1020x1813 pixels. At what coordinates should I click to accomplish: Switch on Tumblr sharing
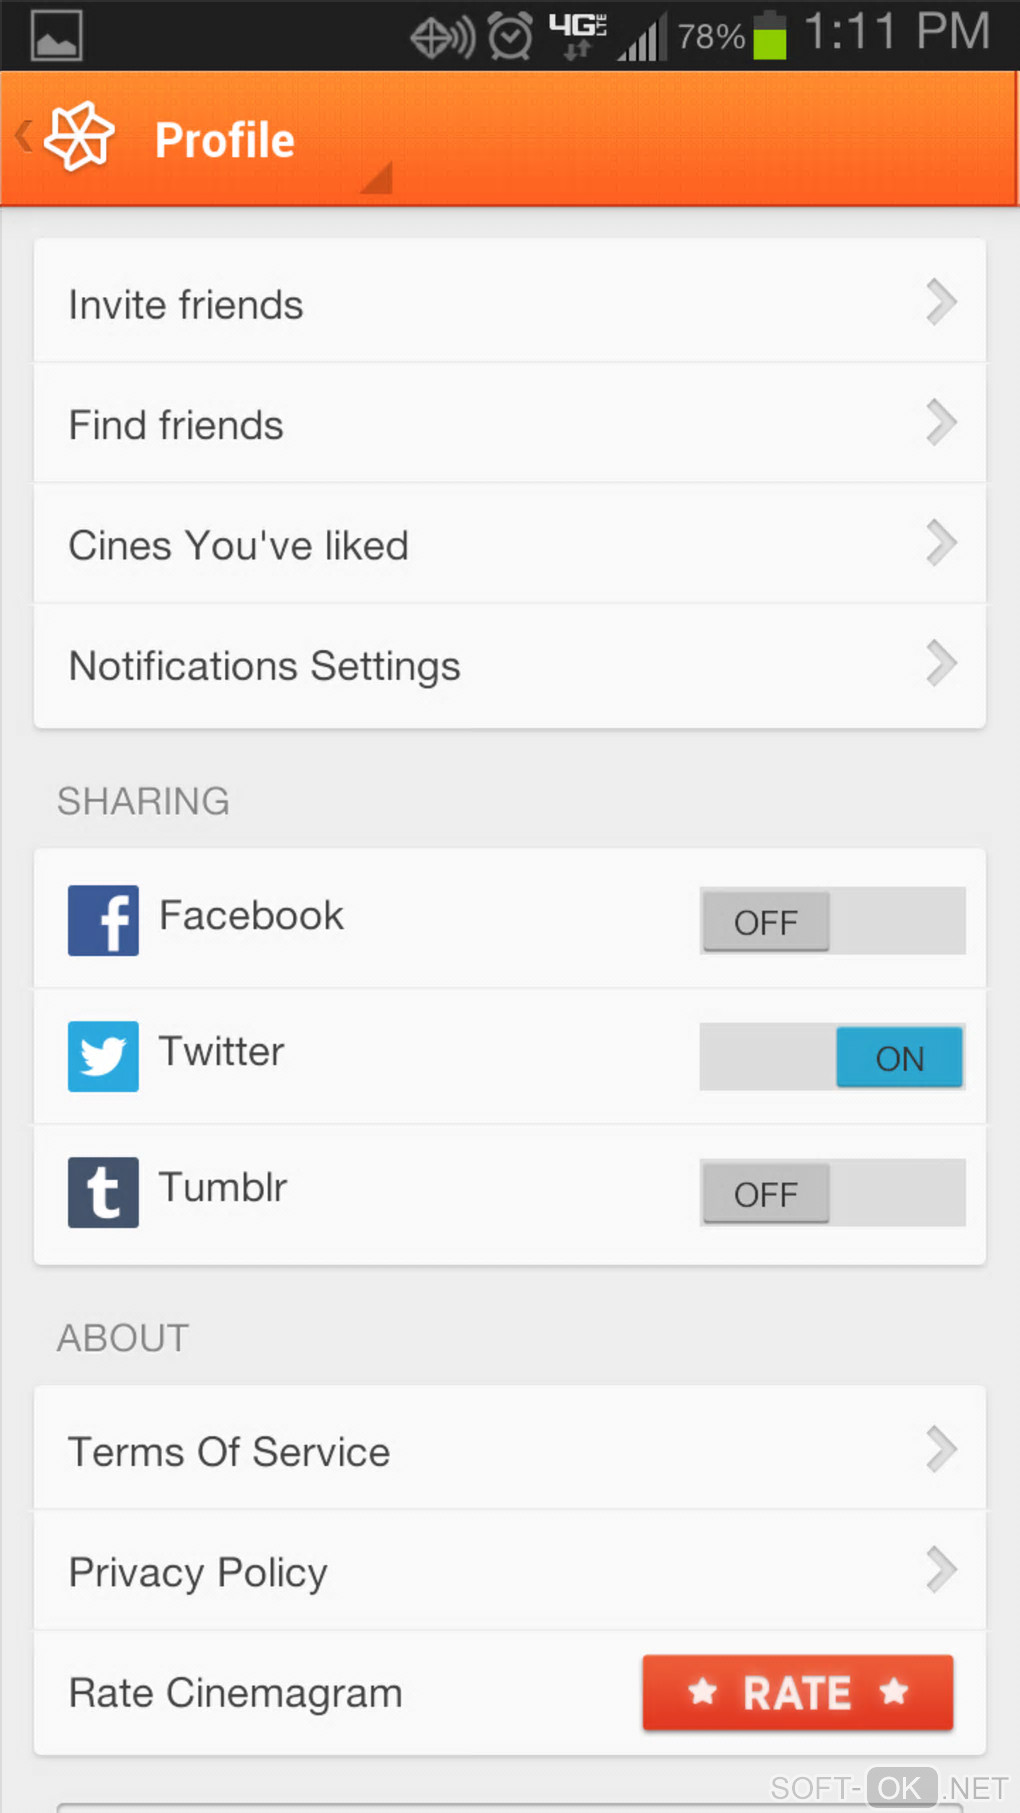(x=832, y=1193)
